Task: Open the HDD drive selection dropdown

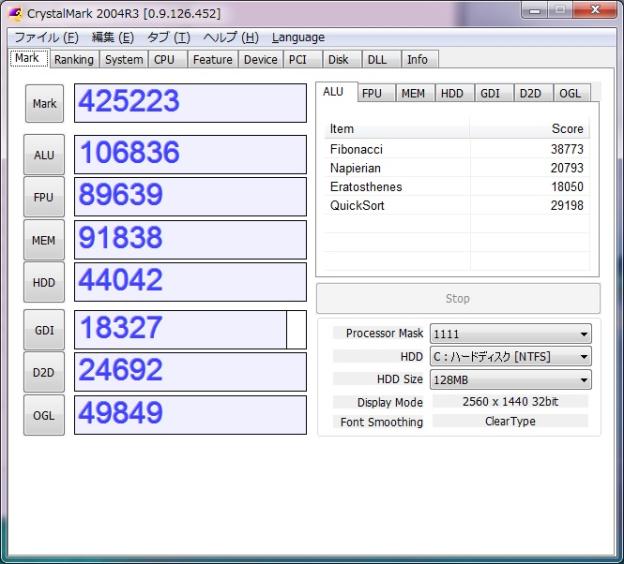Action: click(x=510, y=357)
